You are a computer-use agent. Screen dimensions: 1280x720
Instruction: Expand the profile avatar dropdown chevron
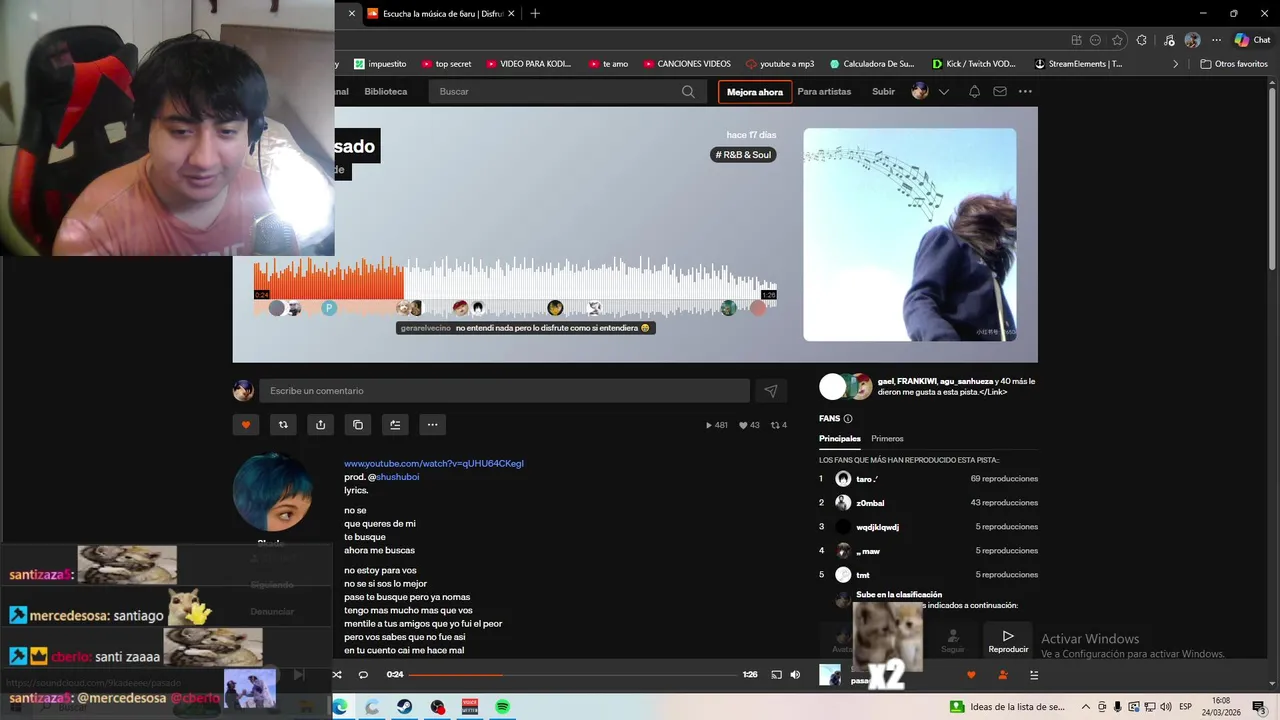(x=944, y=92)
